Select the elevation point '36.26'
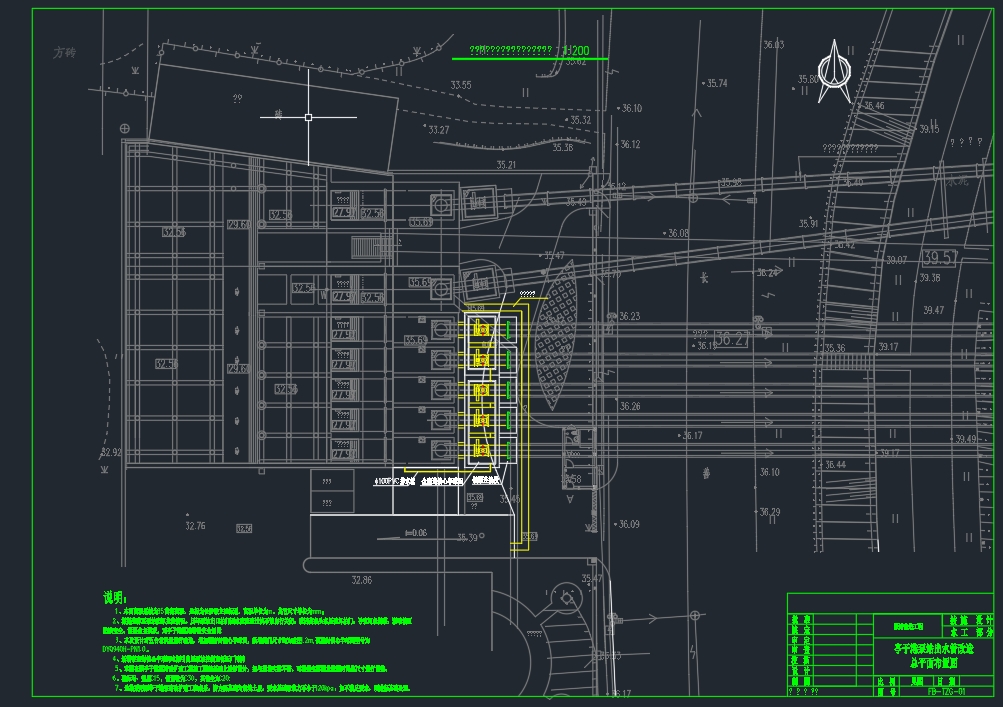Viewport: 1003px width, 707px height. [629, 406]
